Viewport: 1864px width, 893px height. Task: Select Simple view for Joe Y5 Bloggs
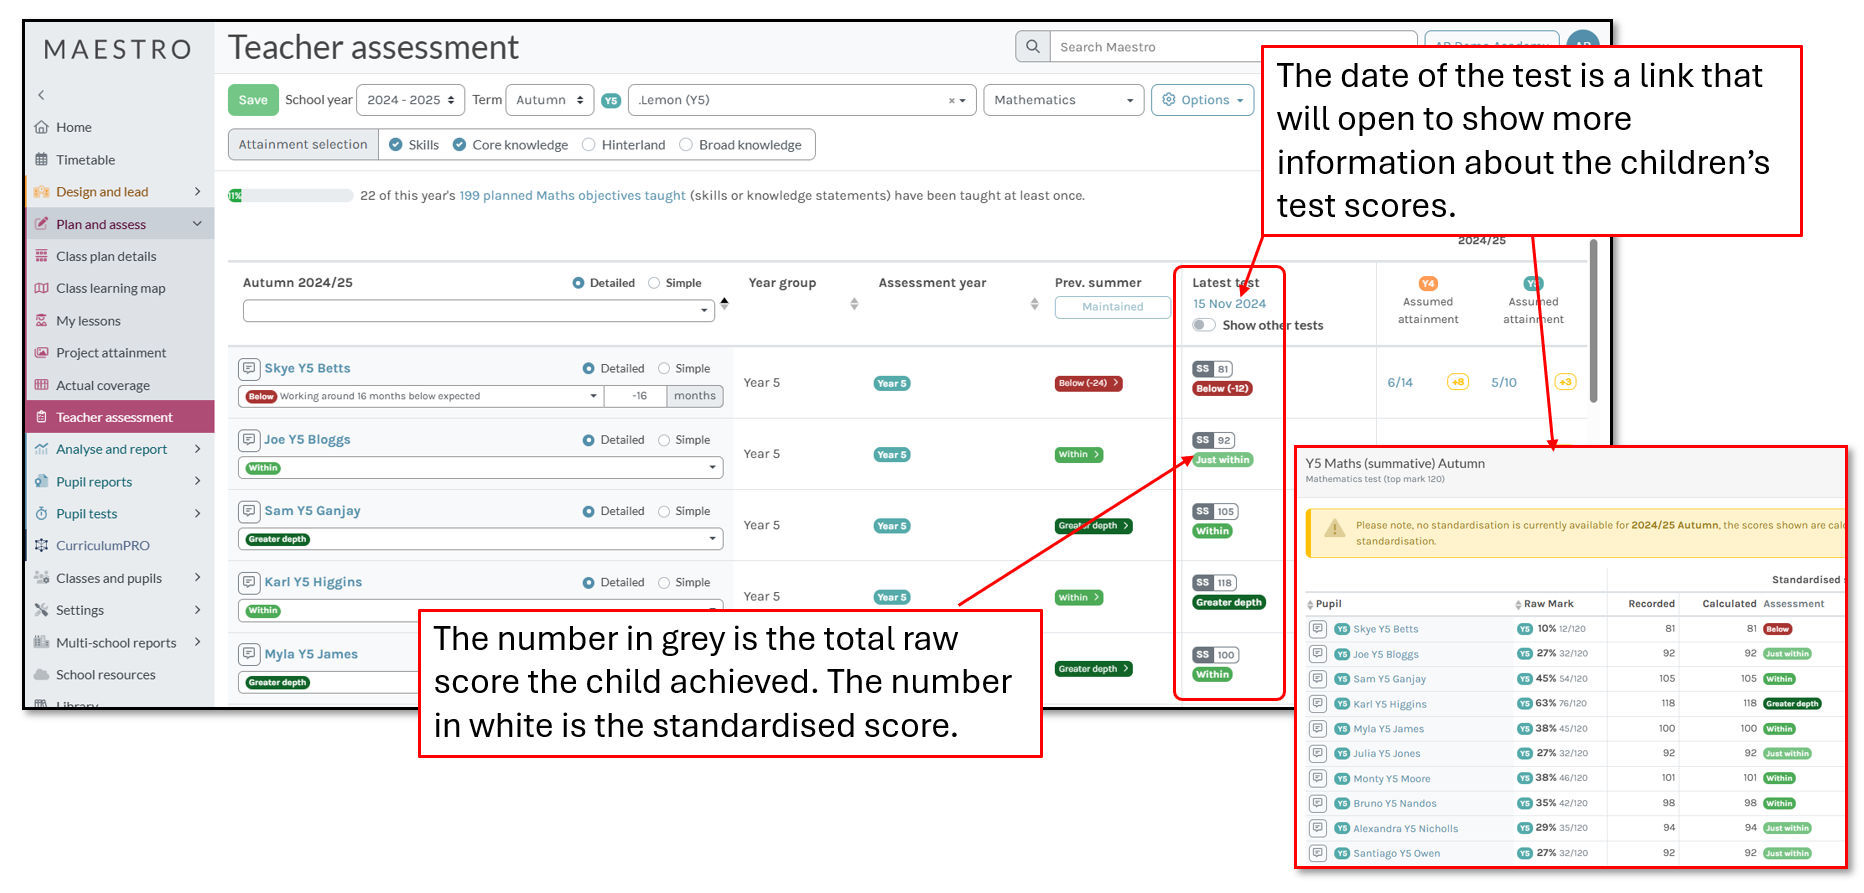(x=664, y=440)
